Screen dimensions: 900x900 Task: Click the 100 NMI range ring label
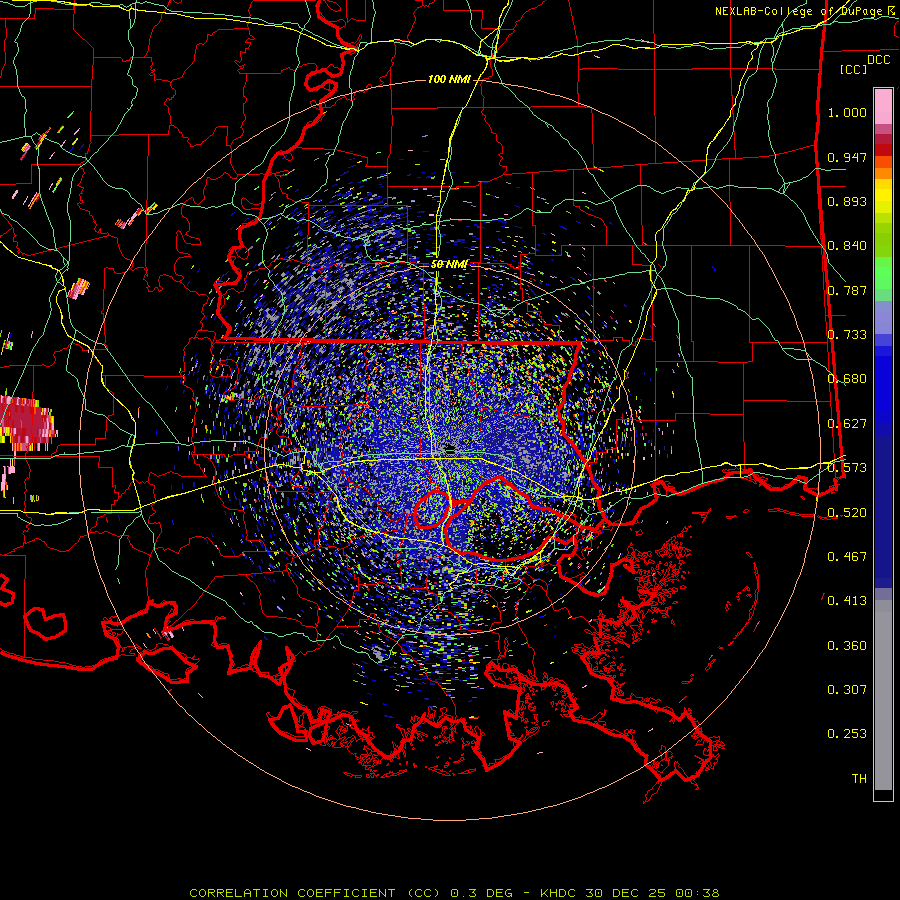tap(449, 79)
